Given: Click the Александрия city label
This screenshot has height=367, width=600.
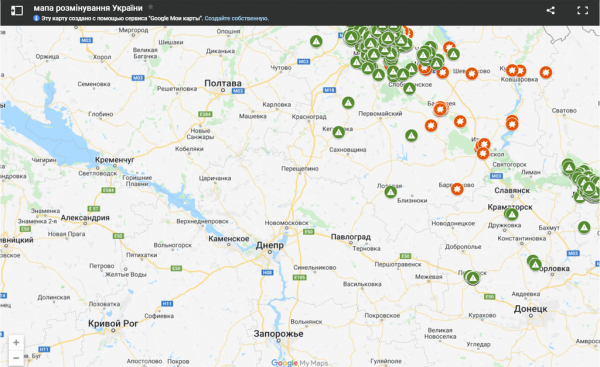Looking at the screenshot, I should pyautogui.click(x=85, y=217).
